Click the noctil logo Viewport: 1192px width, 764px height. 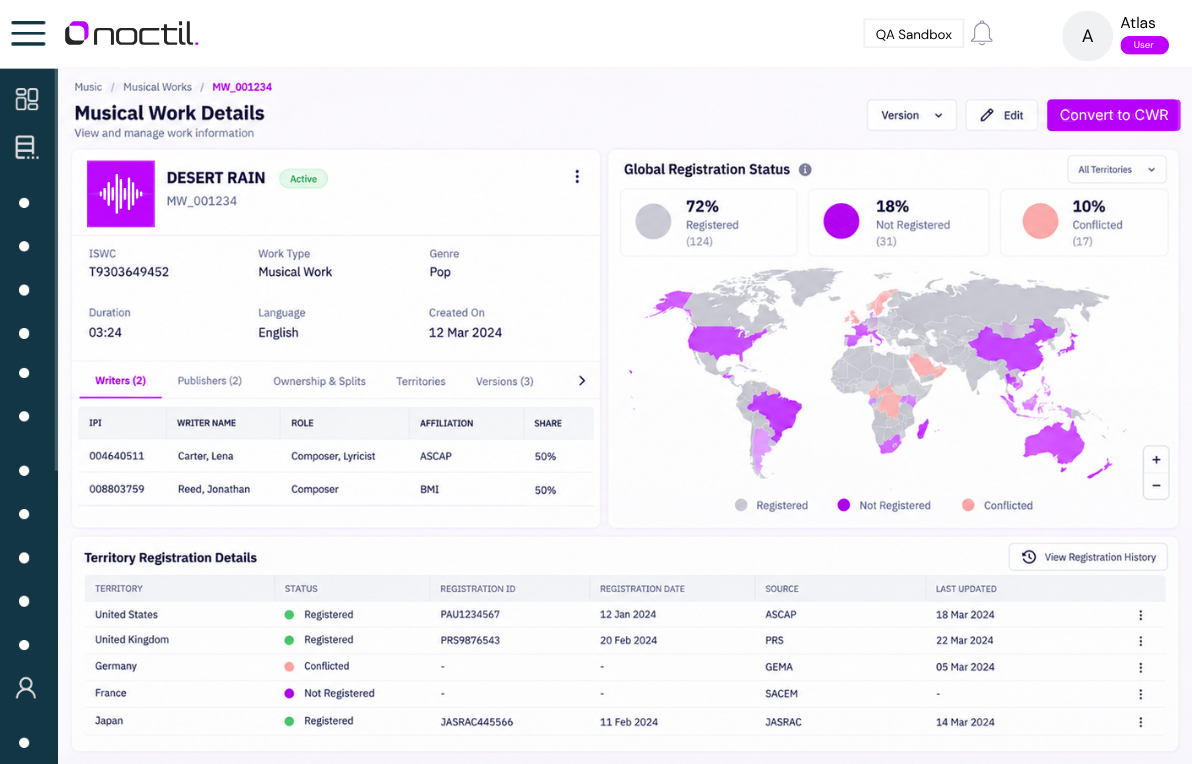pyautogui.click(x=132, y=33)
